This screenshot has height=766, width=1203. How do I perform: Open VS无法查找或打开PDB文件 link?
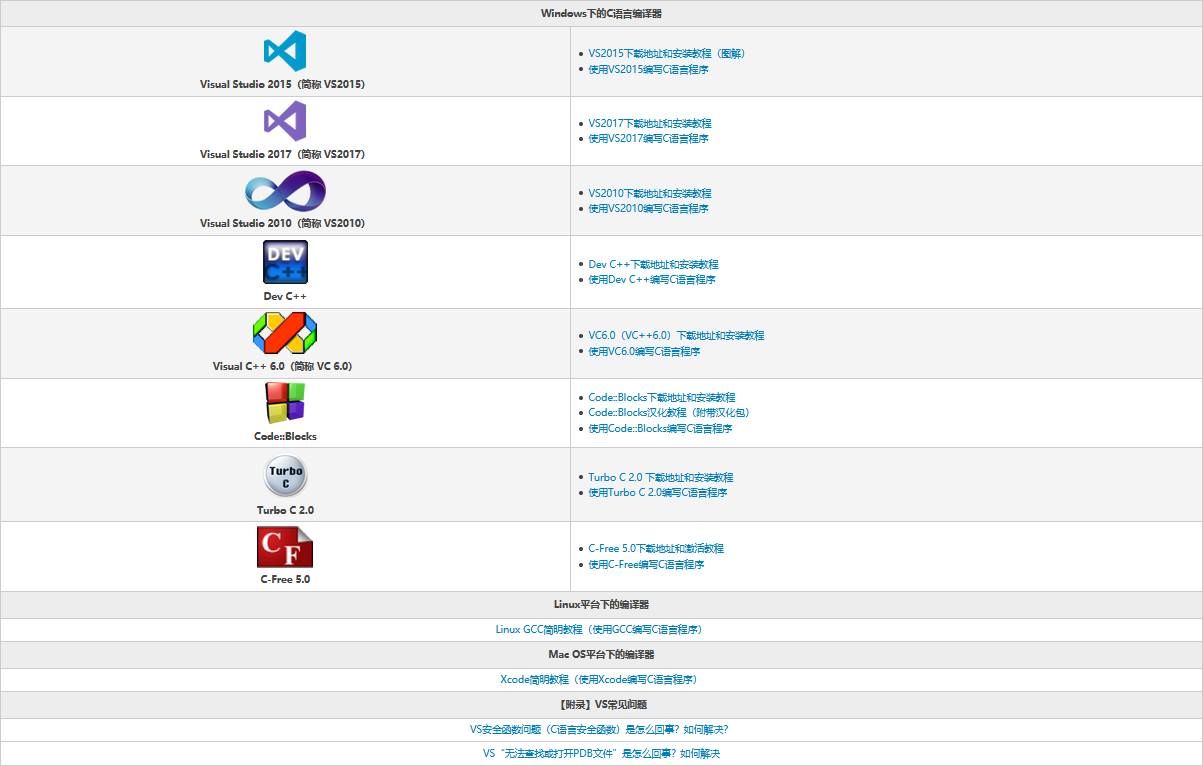tap(601, 753)
